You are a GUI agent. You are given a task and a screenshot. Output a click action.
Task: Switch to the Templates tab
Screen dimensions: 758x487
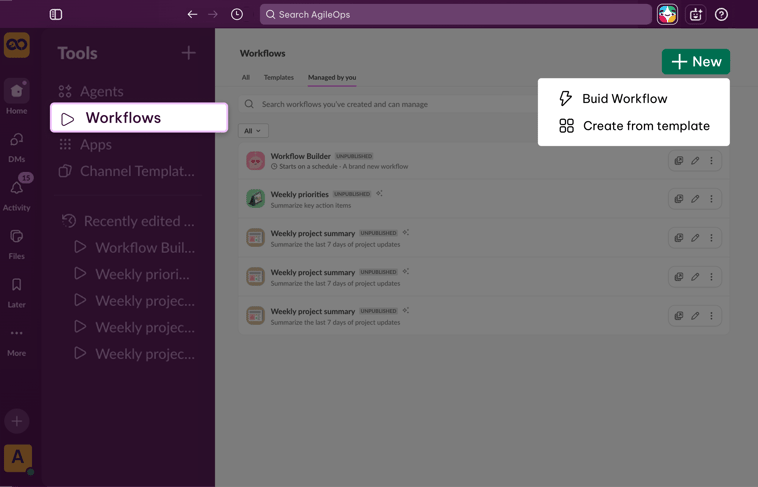[x=278, y=77]
